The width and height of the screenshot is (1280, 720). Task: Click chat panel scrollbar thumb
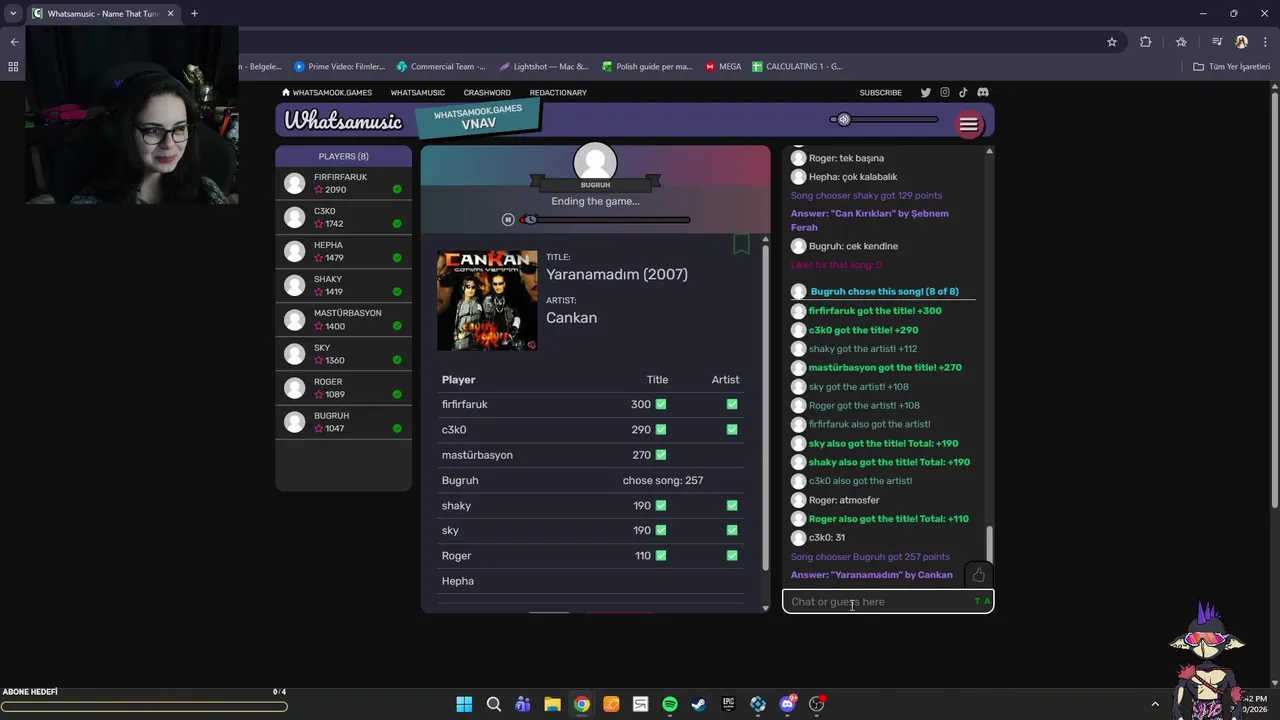[x=990, y=544]
